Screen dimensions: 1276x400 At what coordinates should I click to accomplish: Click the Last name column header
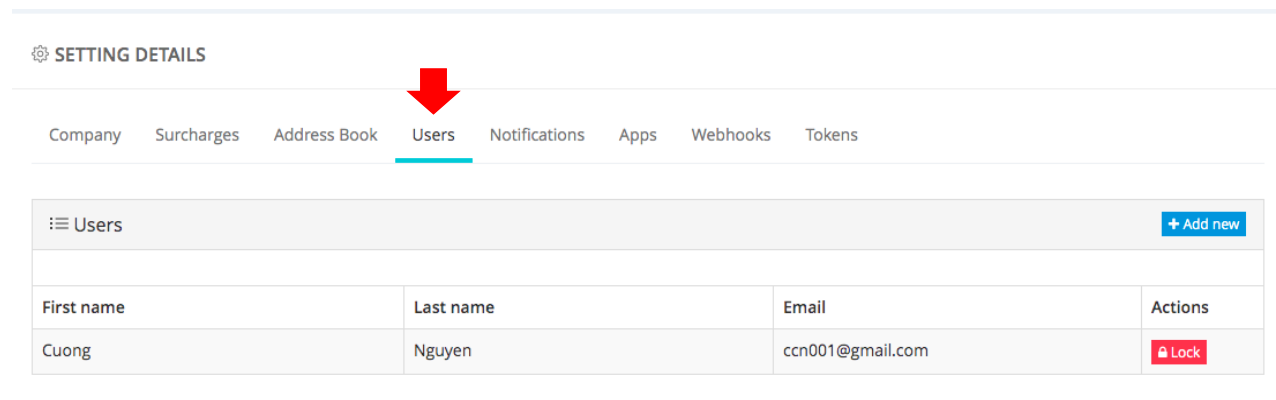click(x=454, y=307)
